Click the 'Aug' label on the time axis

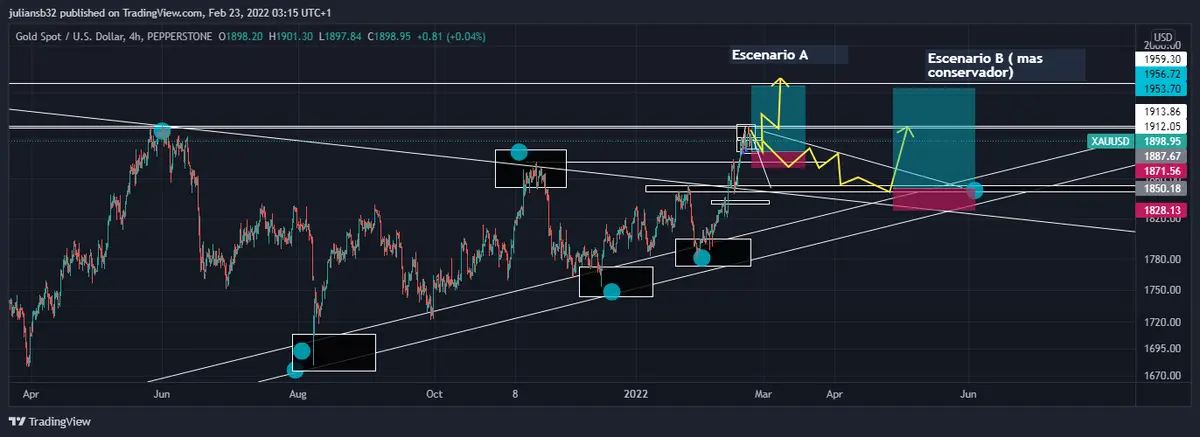(x=297, y=393)
